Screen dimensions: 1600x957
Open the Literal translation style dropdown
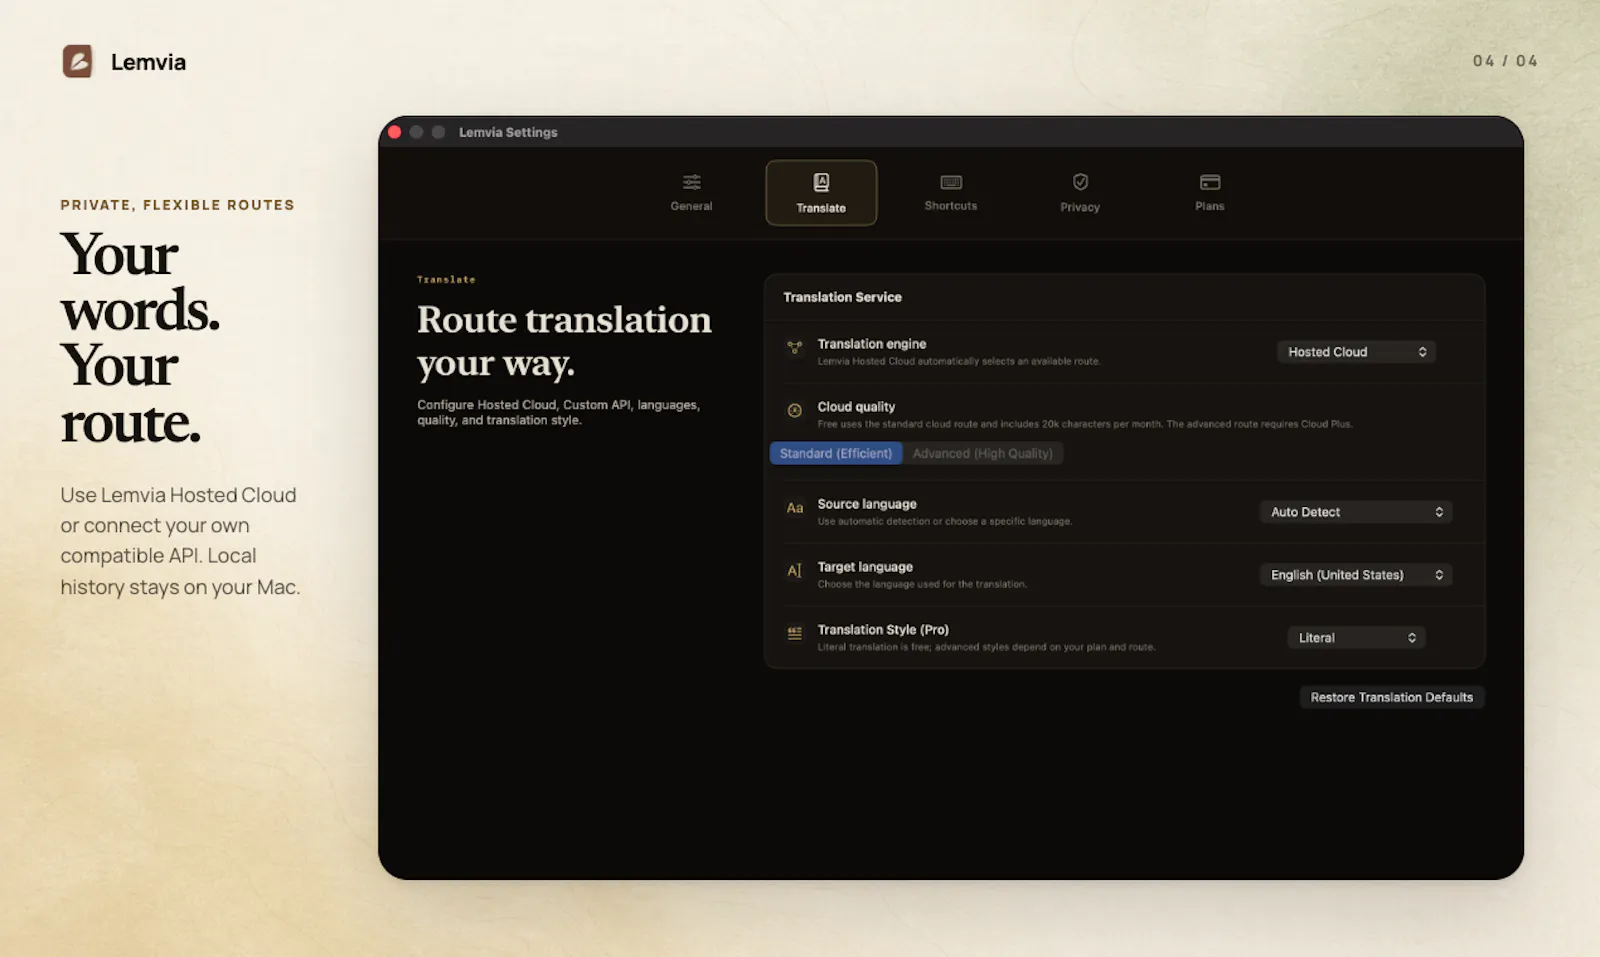coord(1356,638)
